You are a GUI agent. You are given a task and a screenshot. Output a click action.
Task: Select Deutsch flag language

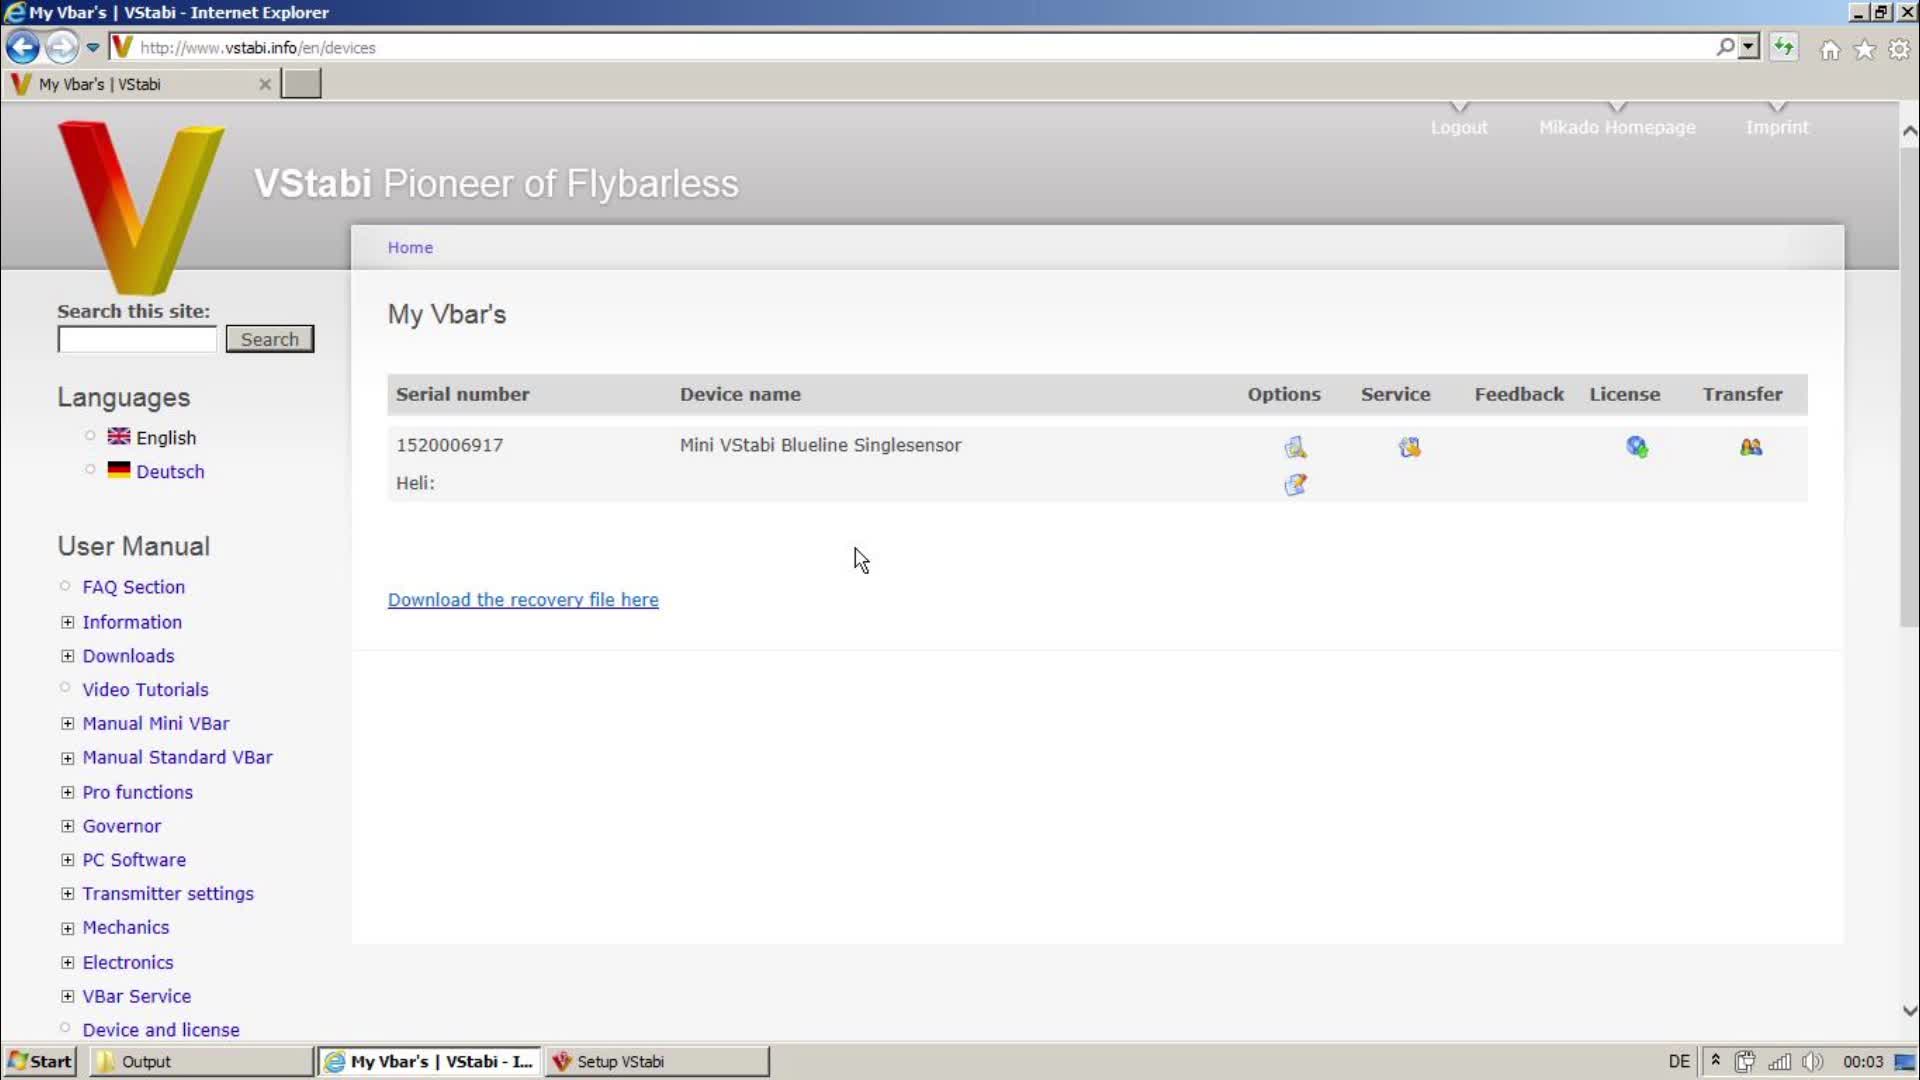pyautogui.click(x=119, y=470)
